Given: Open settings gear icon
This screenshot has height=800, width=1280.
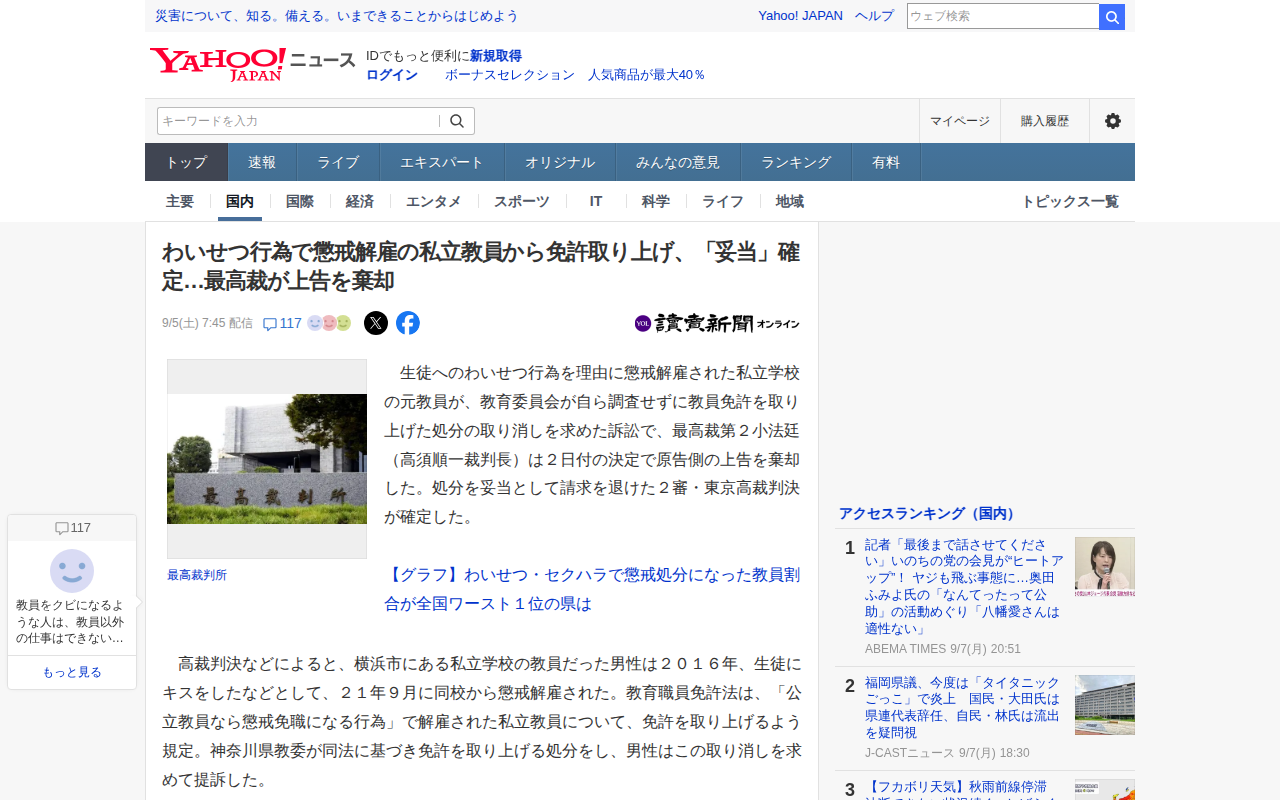Looking at the screenshot, I should (x=1112, y=121).
